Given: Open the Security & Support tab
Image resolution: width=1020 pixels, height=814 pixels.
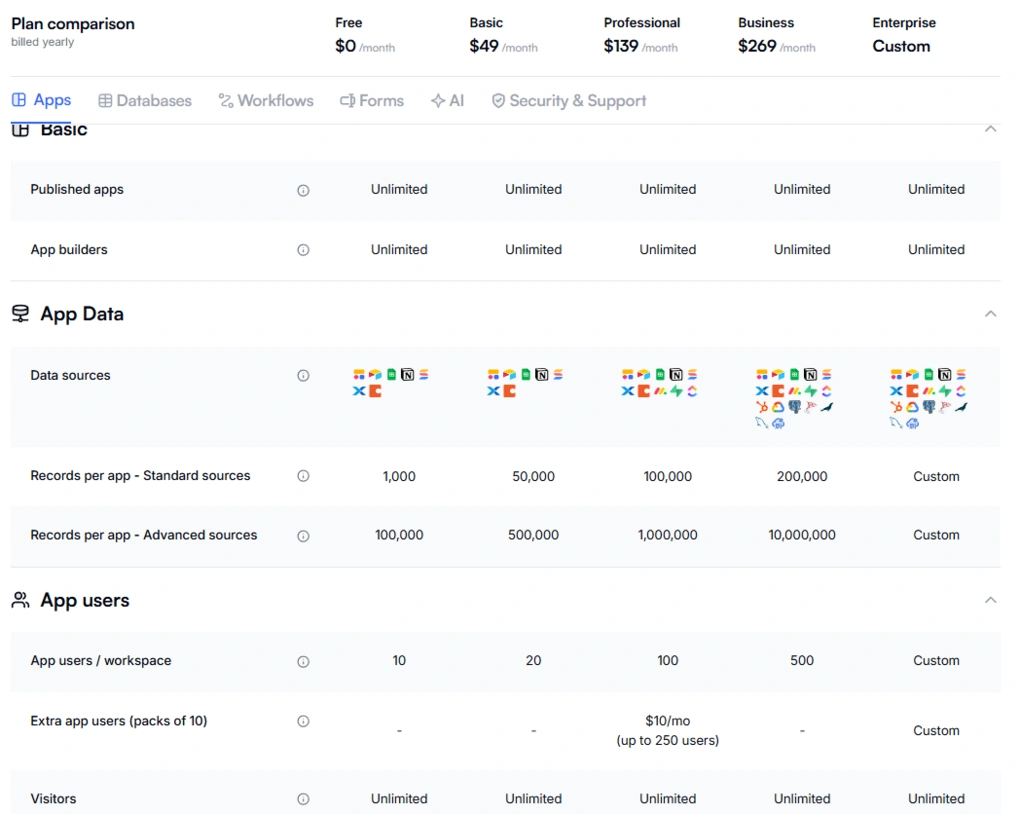Looking at the screenshot, I should [568, 100].
